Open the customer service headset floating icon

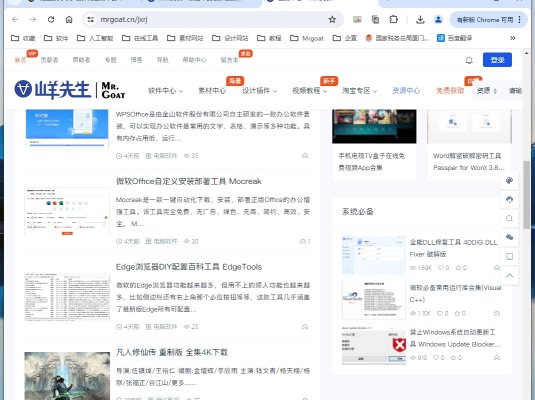[509, 199]
